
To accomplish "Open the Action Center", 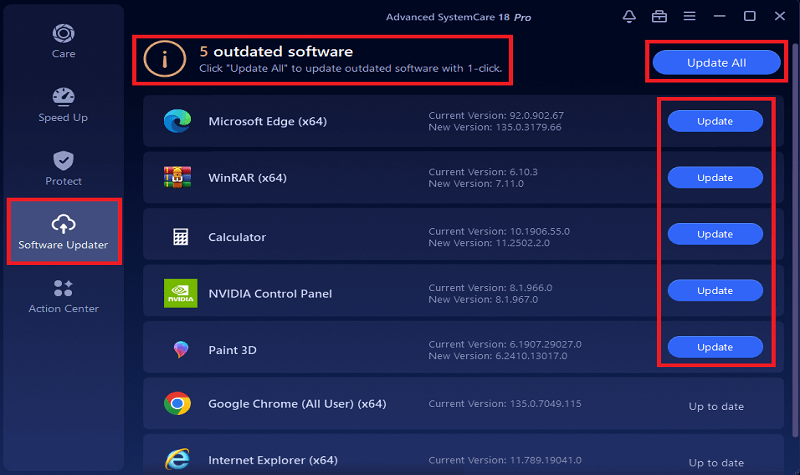I will pos(63,296).
